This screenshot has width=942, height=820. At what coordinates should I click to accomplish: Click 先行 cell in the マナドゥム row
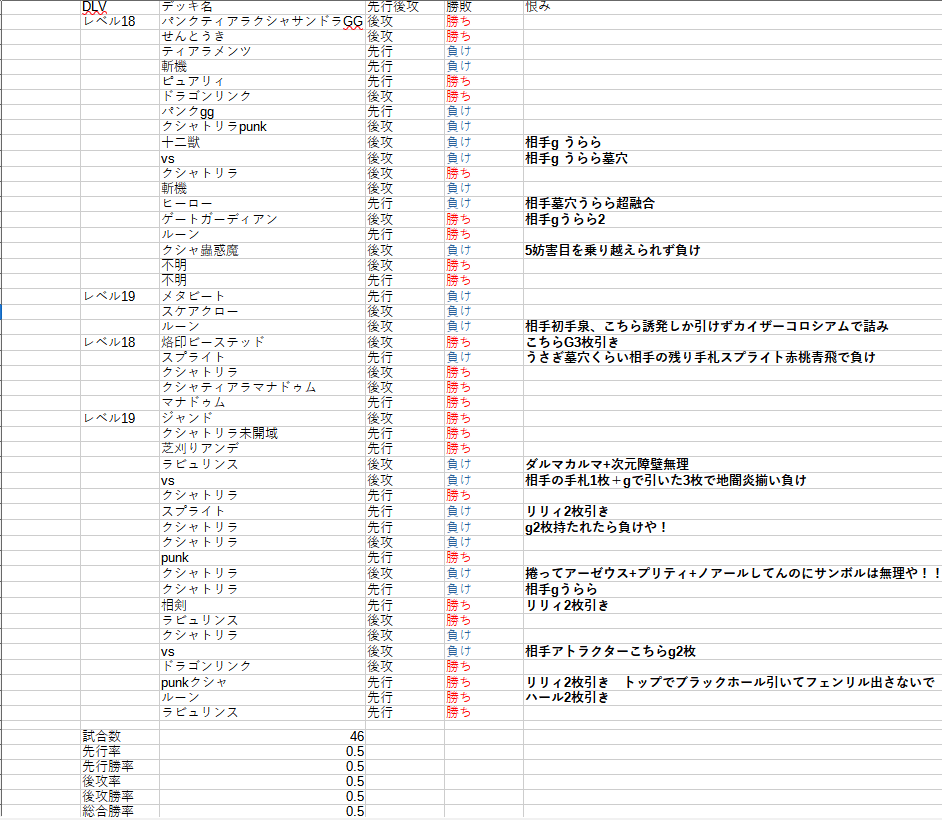click(x=405, y=402)
